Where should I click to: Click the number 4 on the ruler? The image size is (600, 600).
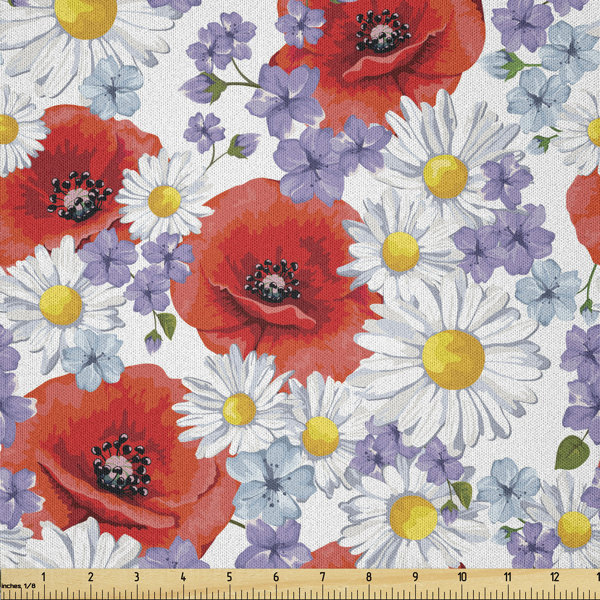[183, 577]
